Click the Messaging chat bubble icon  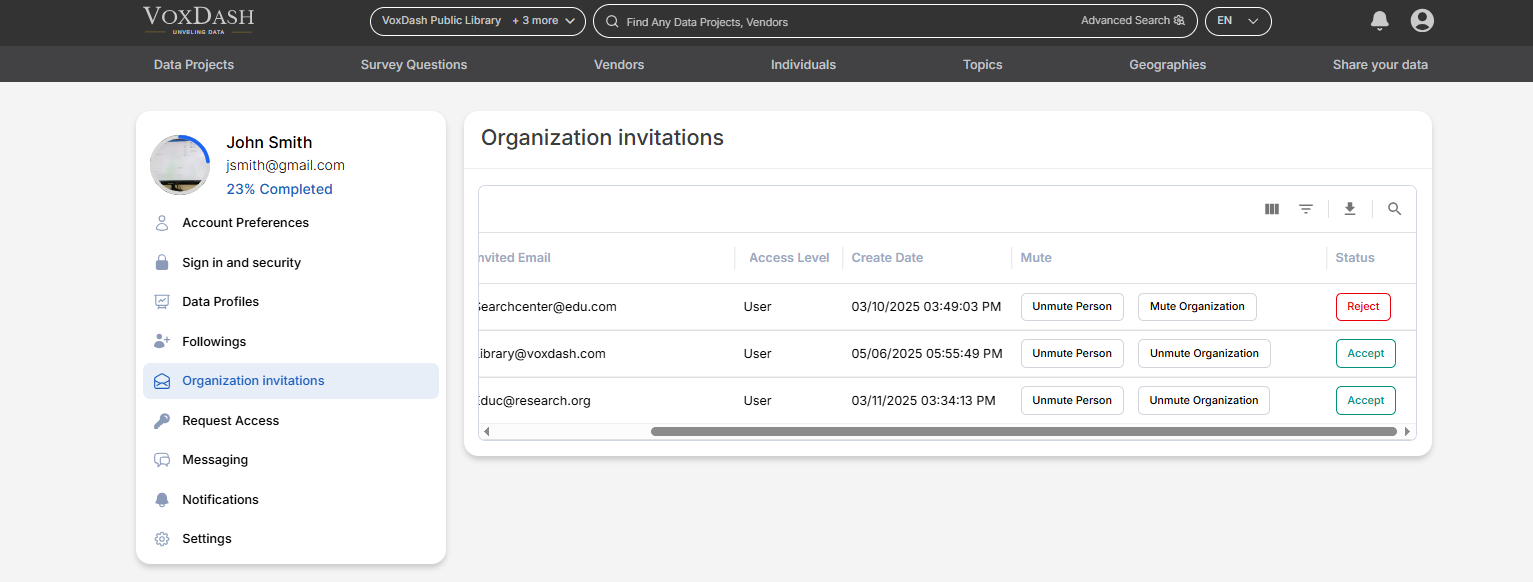click(162, 460)
